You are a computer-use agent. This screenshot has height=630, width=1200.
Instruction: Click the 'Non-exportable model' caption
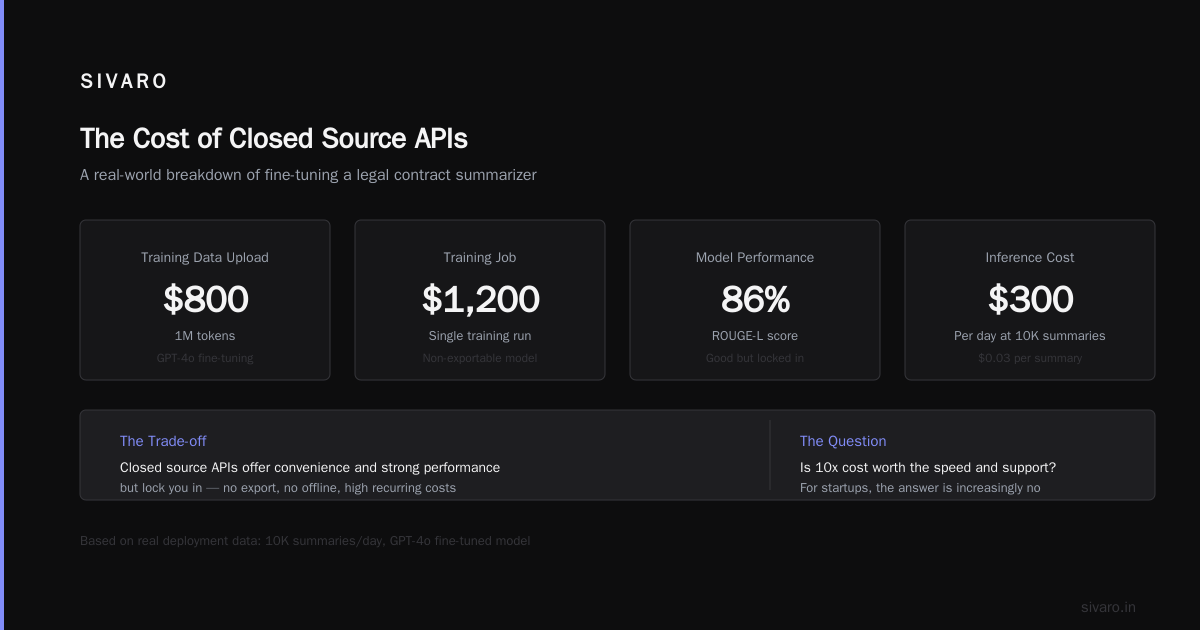pos(480,358)
